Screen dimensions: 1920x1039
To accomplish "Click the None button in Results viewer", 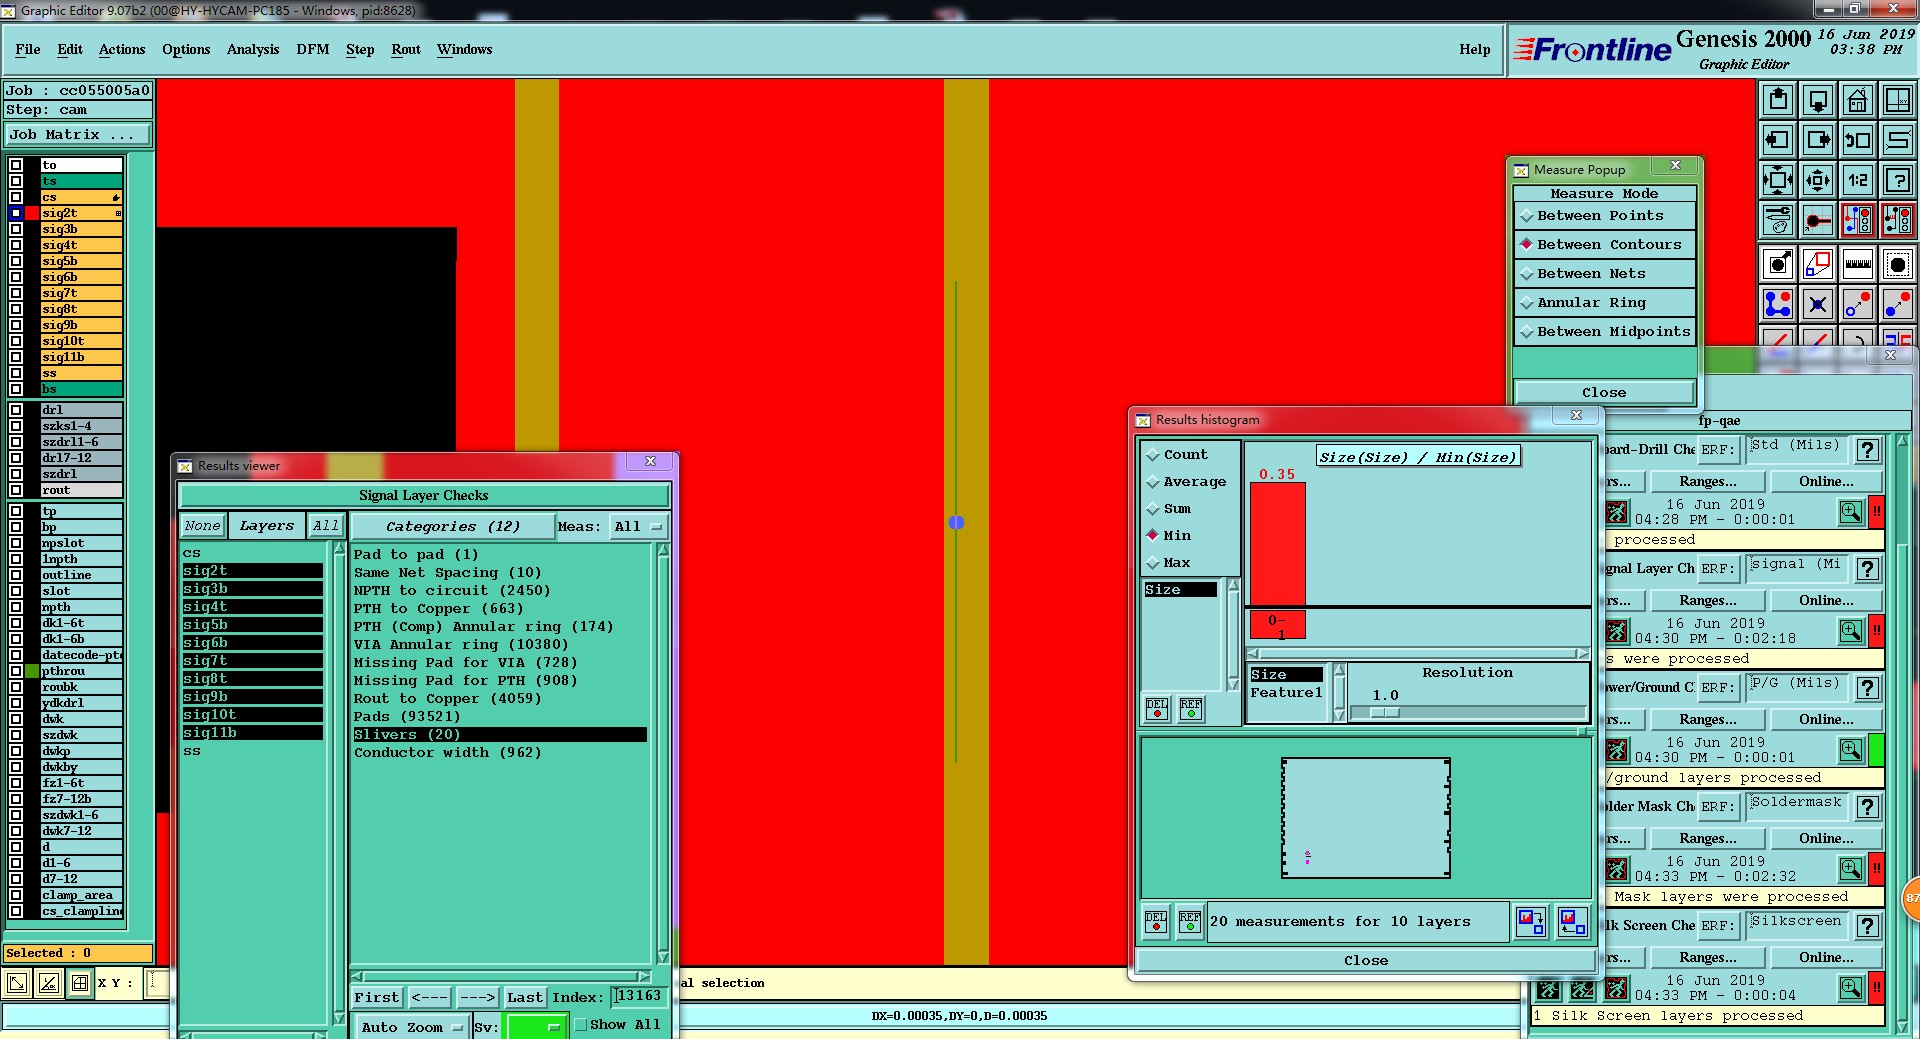I will point(202,526).
